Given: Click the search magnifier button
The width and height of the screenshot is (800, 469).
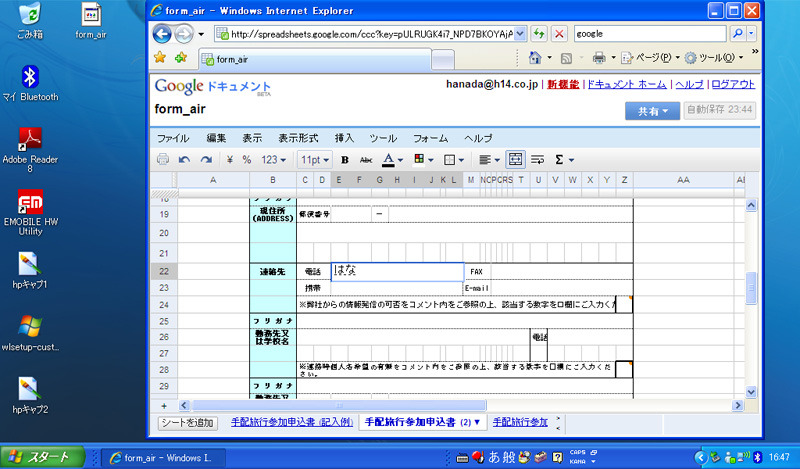Looking at the screenshot, I should [737, 34].
